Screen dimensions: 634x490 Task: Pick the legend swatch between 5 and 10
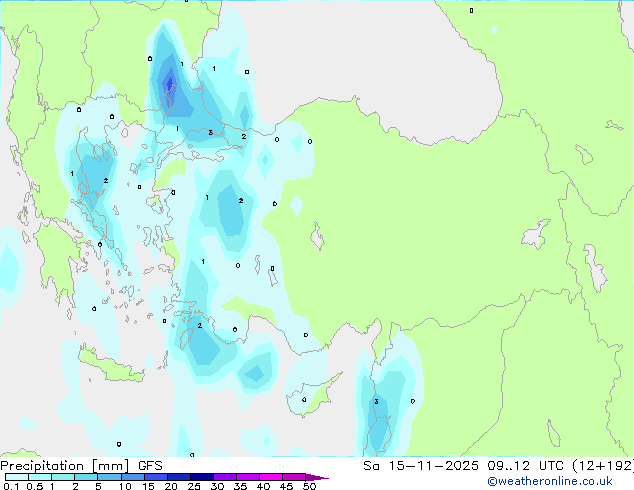tap(109, 477)
